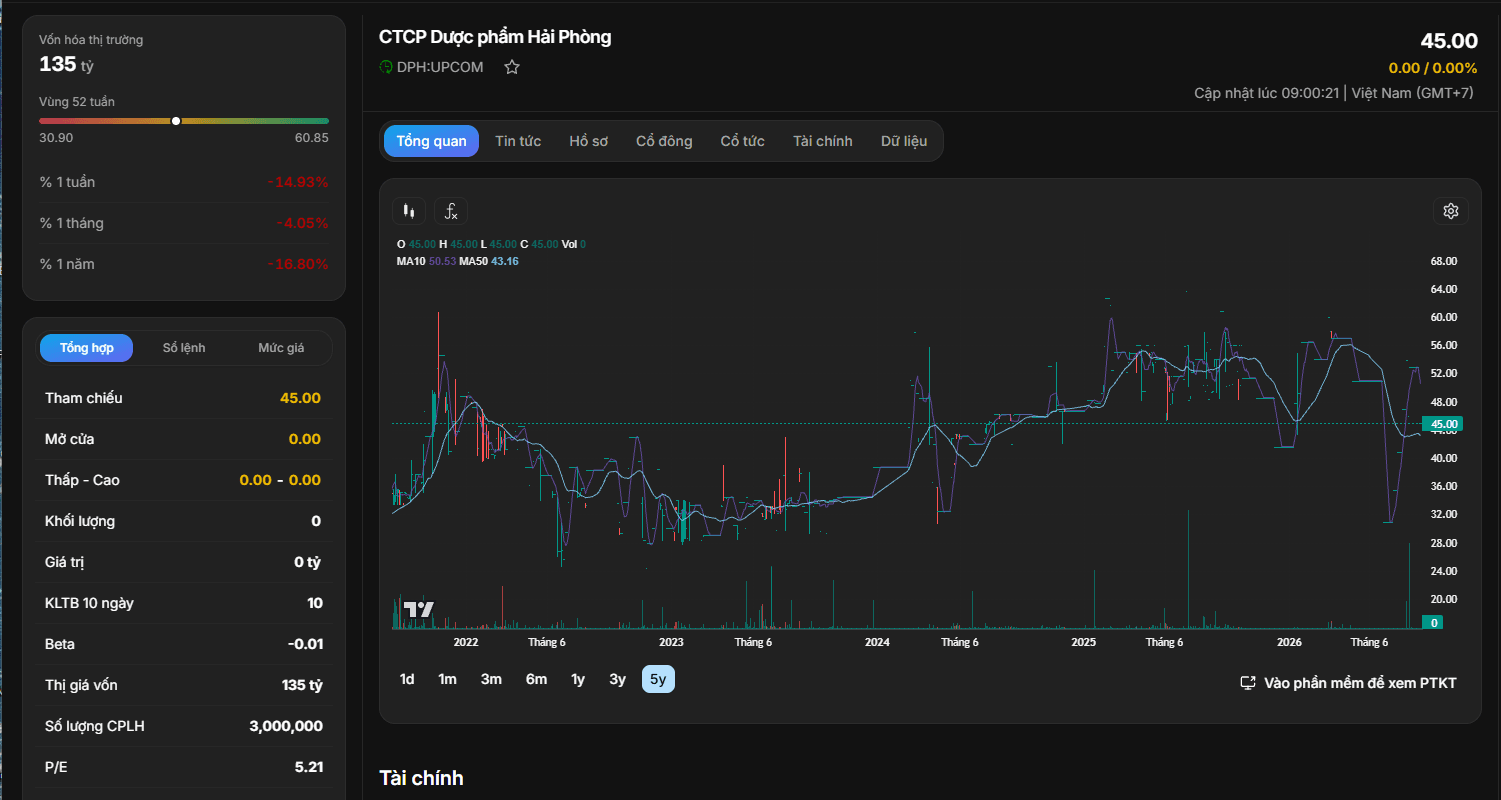The width and height of the screenshot is (1501, 800).
Task: Click the Giá trị row
Action: tap(183, 562)
